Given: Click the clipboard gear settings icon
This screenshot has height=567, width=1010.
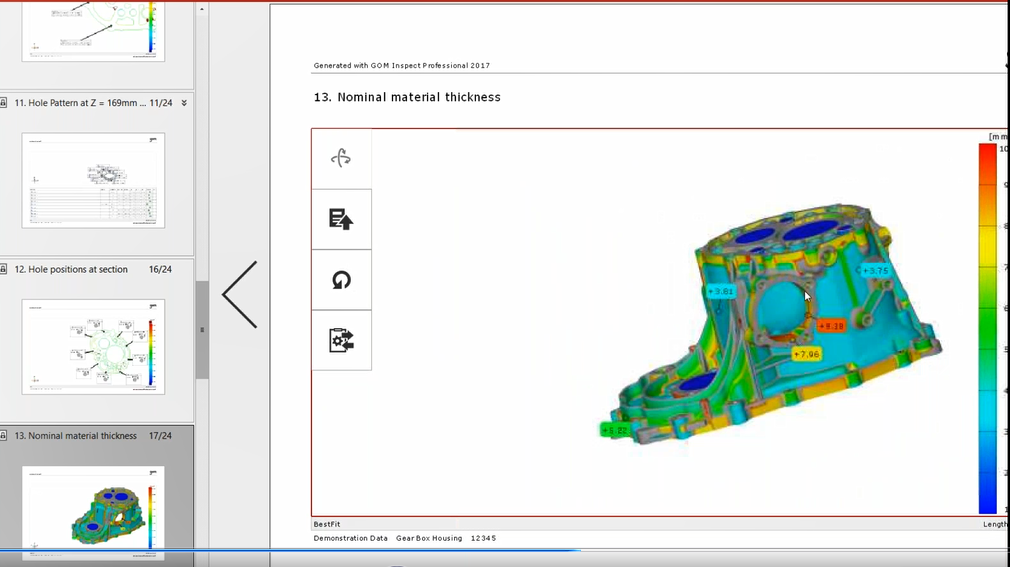Looking at the screenshot, I should 341,341.
